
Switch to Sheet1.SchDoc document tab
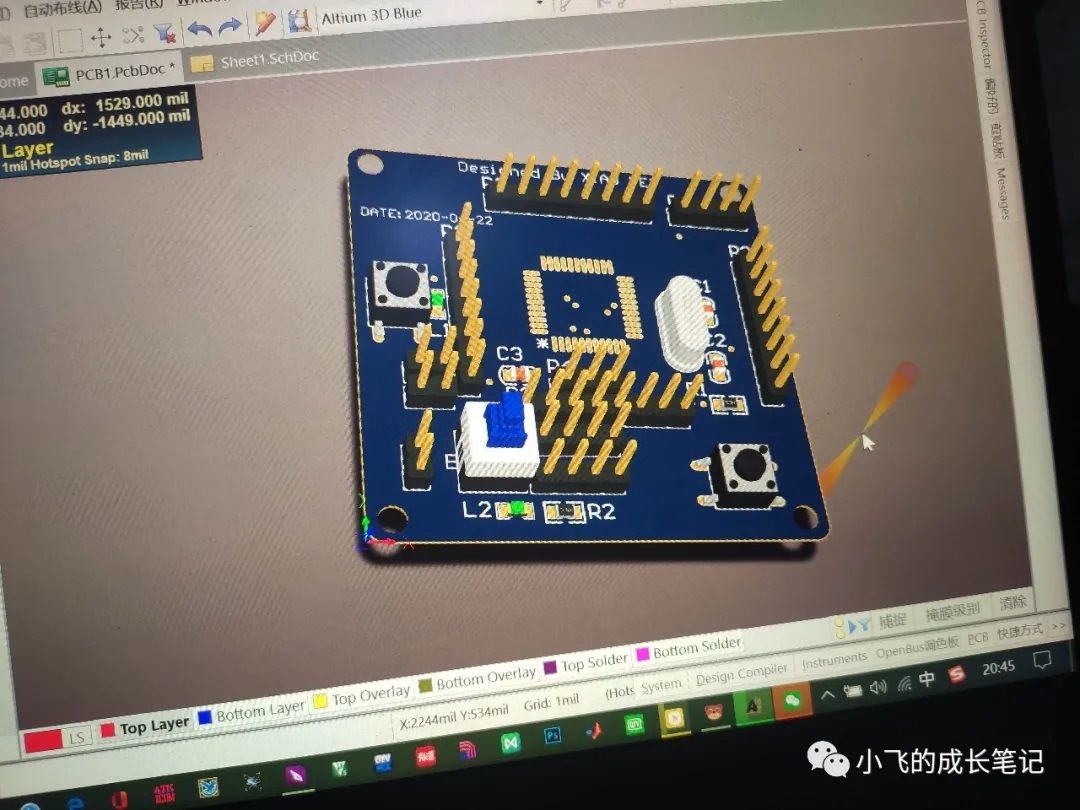pos(256,60)
